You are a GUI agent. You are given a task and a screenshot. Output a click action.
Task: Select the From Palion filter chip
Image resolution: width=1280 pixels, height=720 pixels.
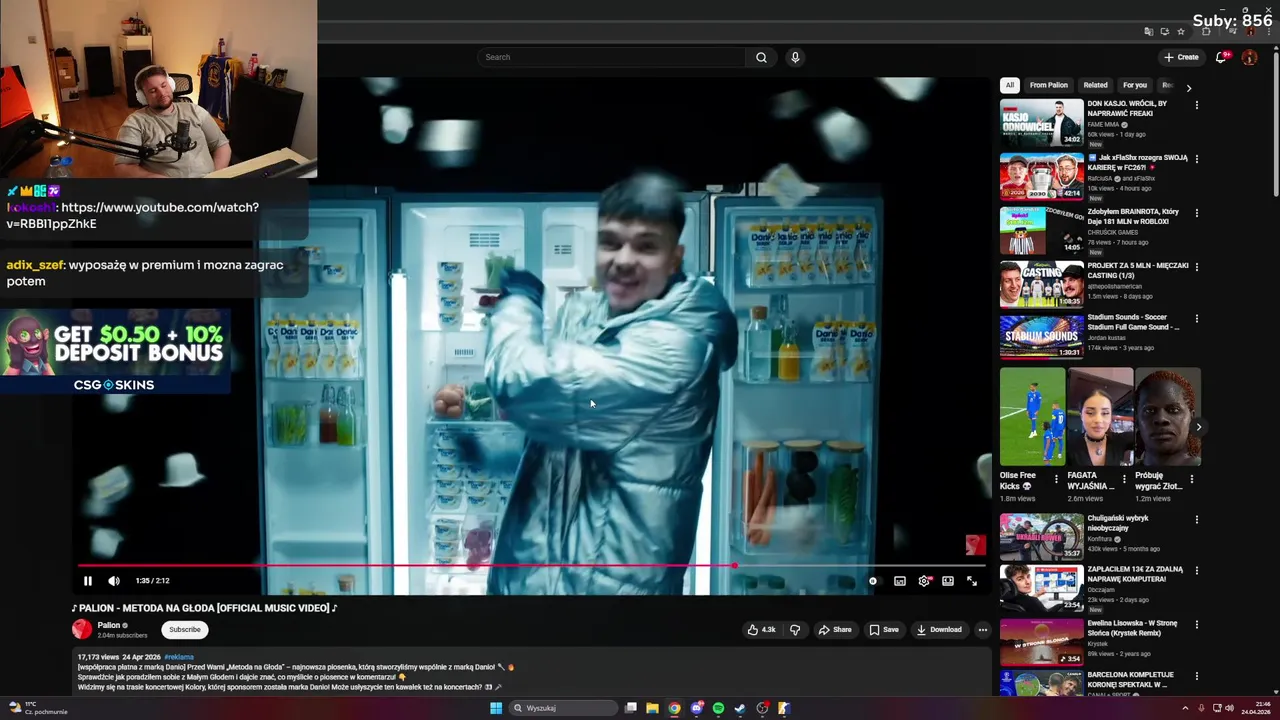[1049, 85]
